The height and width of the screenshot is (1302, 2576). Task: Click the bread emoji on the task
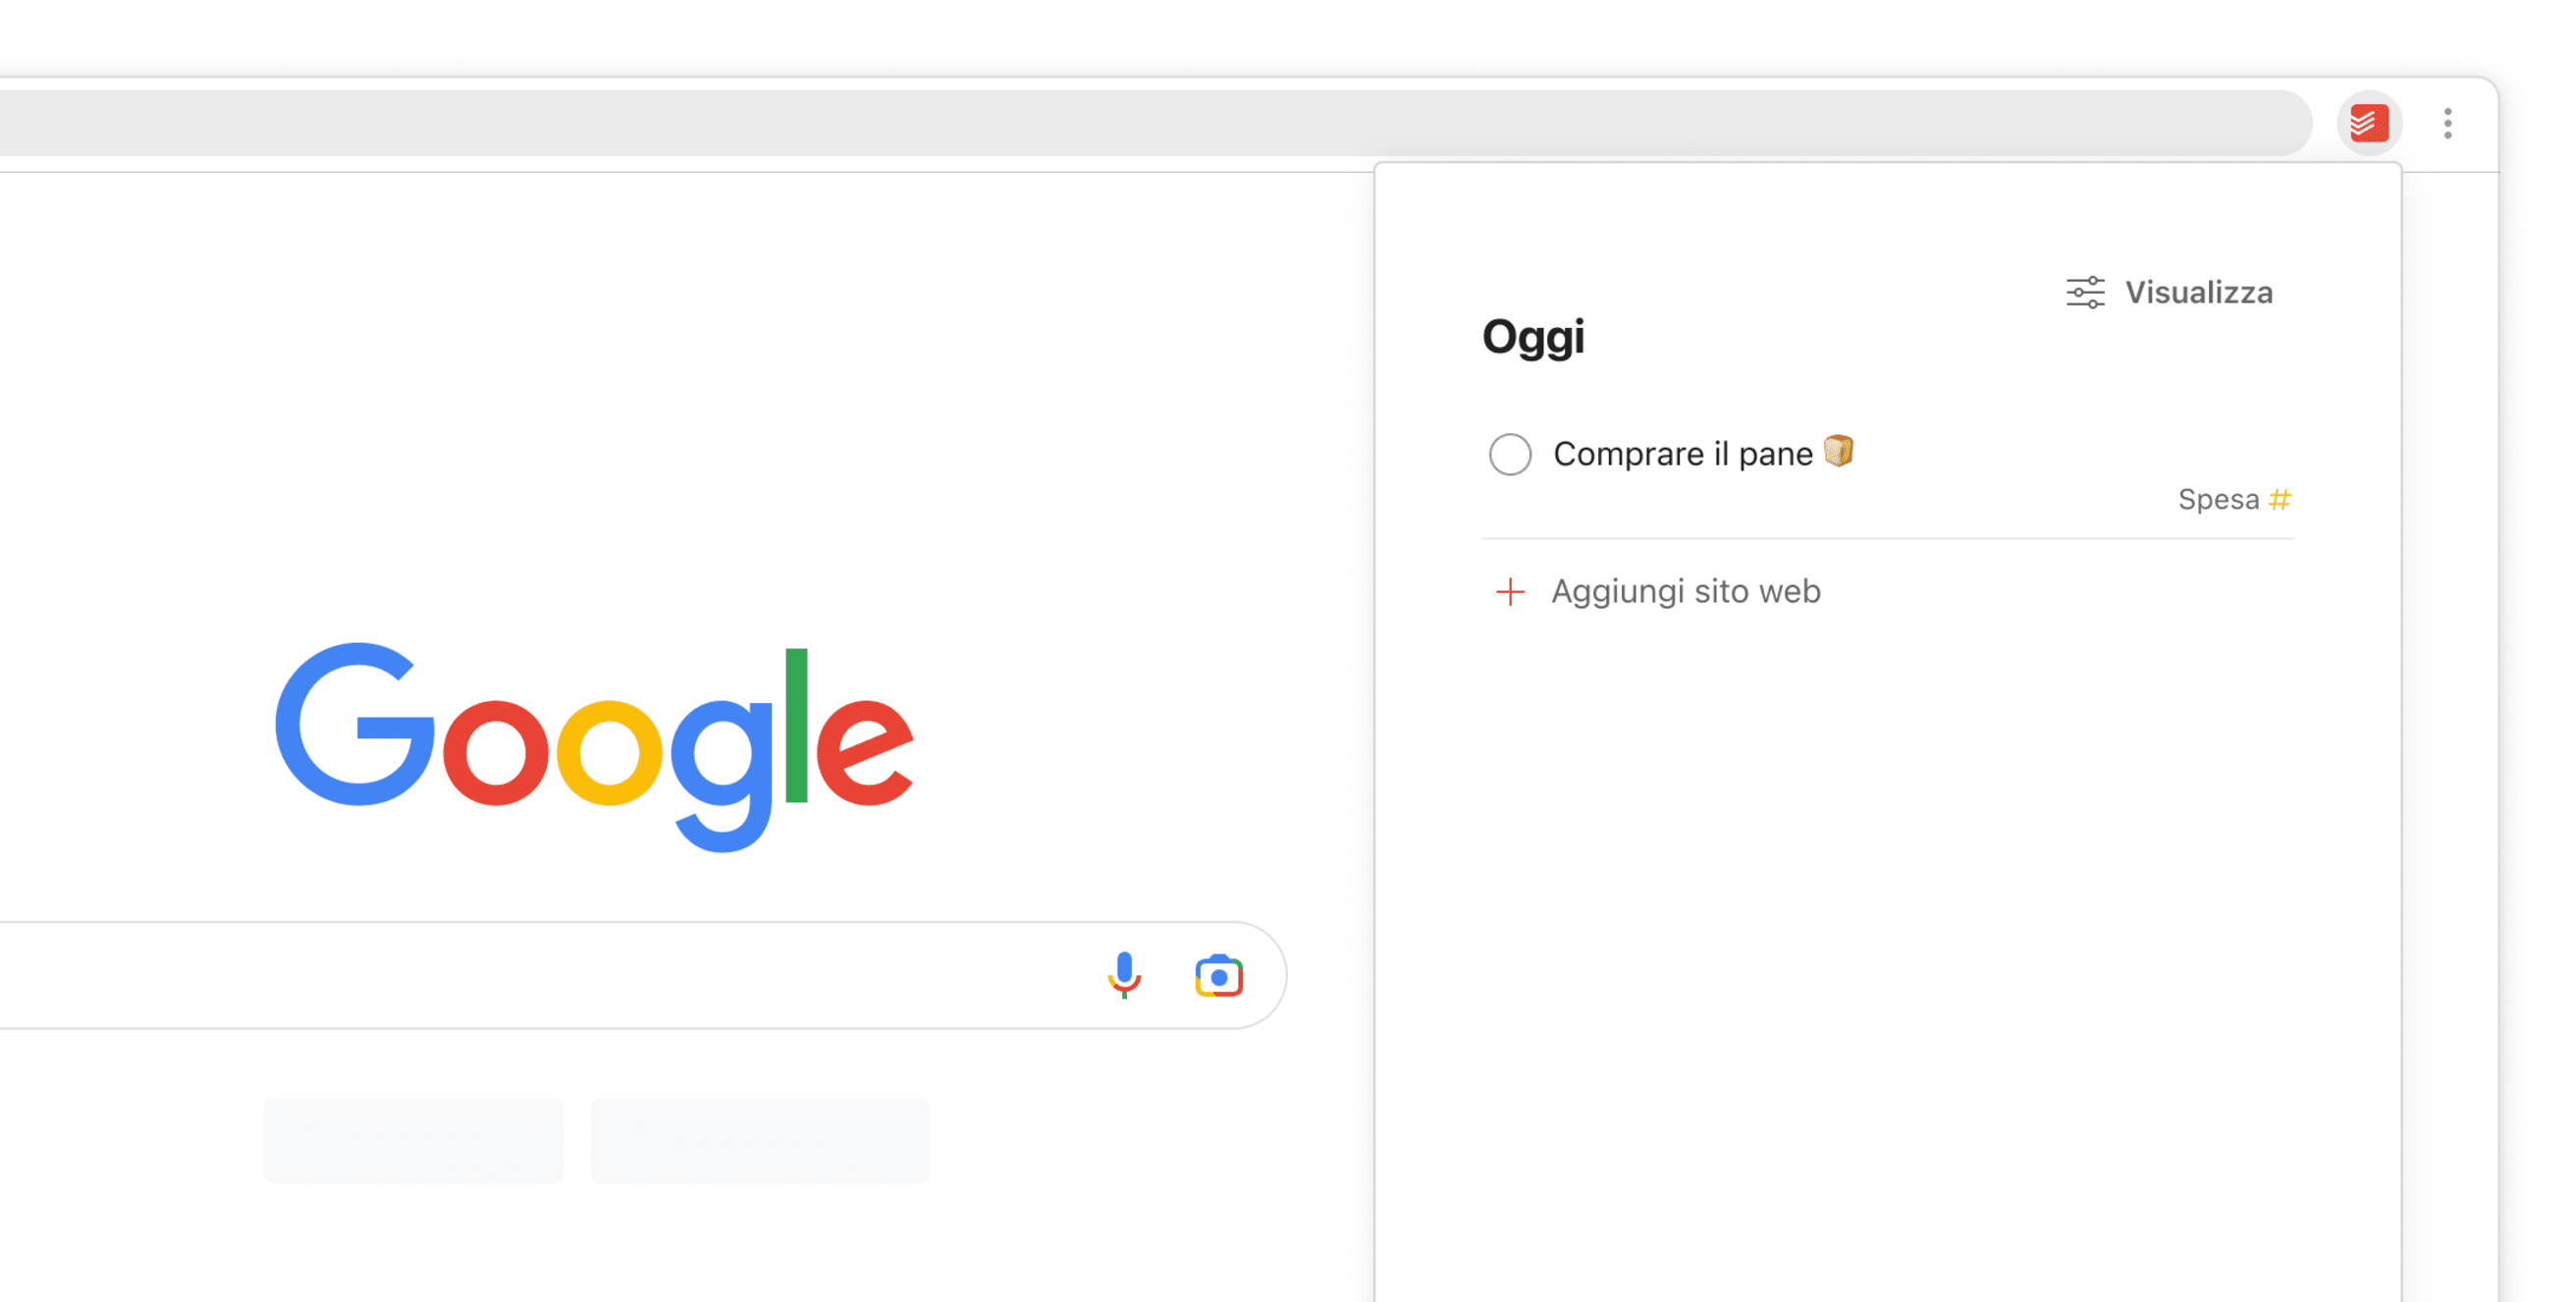tap(1838, 451)
